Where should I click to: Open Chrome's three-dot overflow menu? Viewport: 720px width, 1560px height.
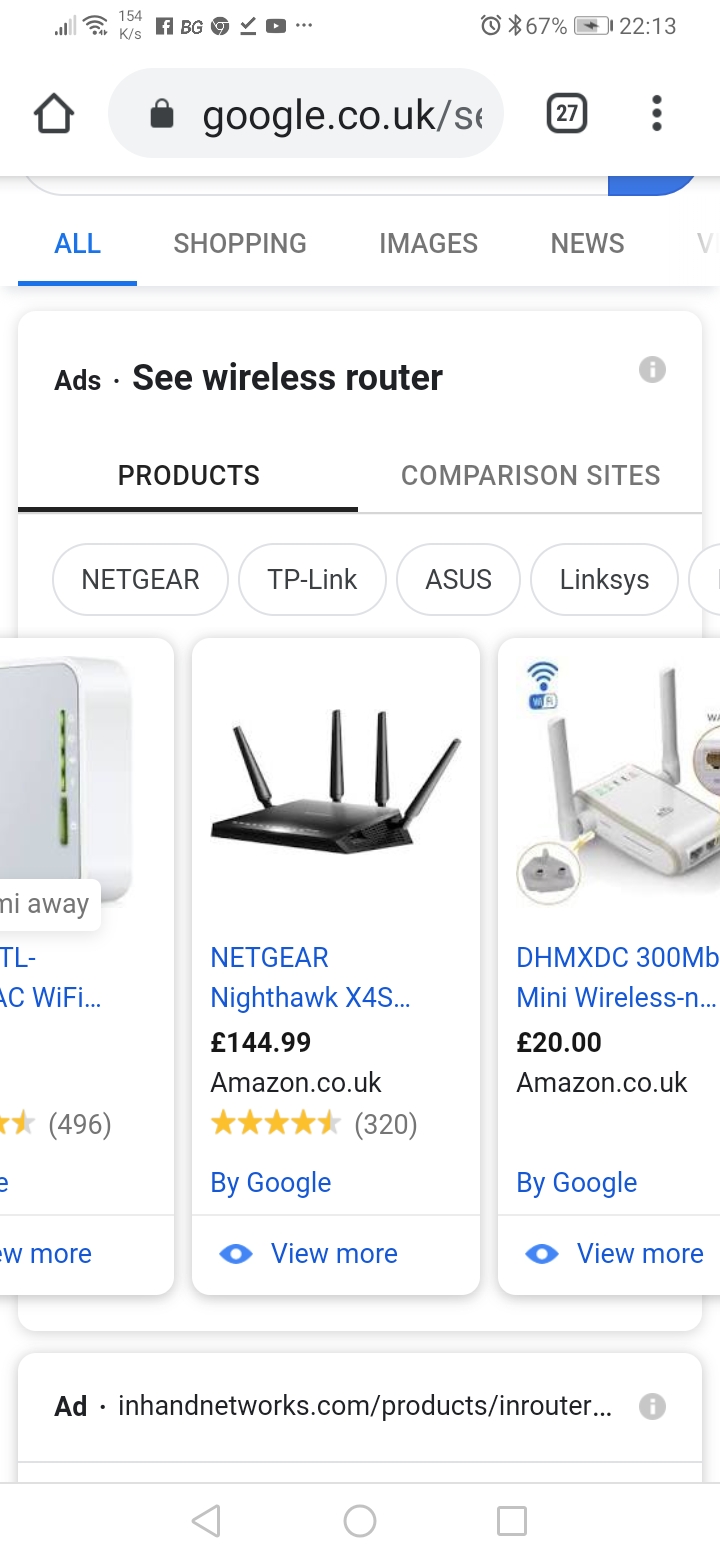(656, 113)
